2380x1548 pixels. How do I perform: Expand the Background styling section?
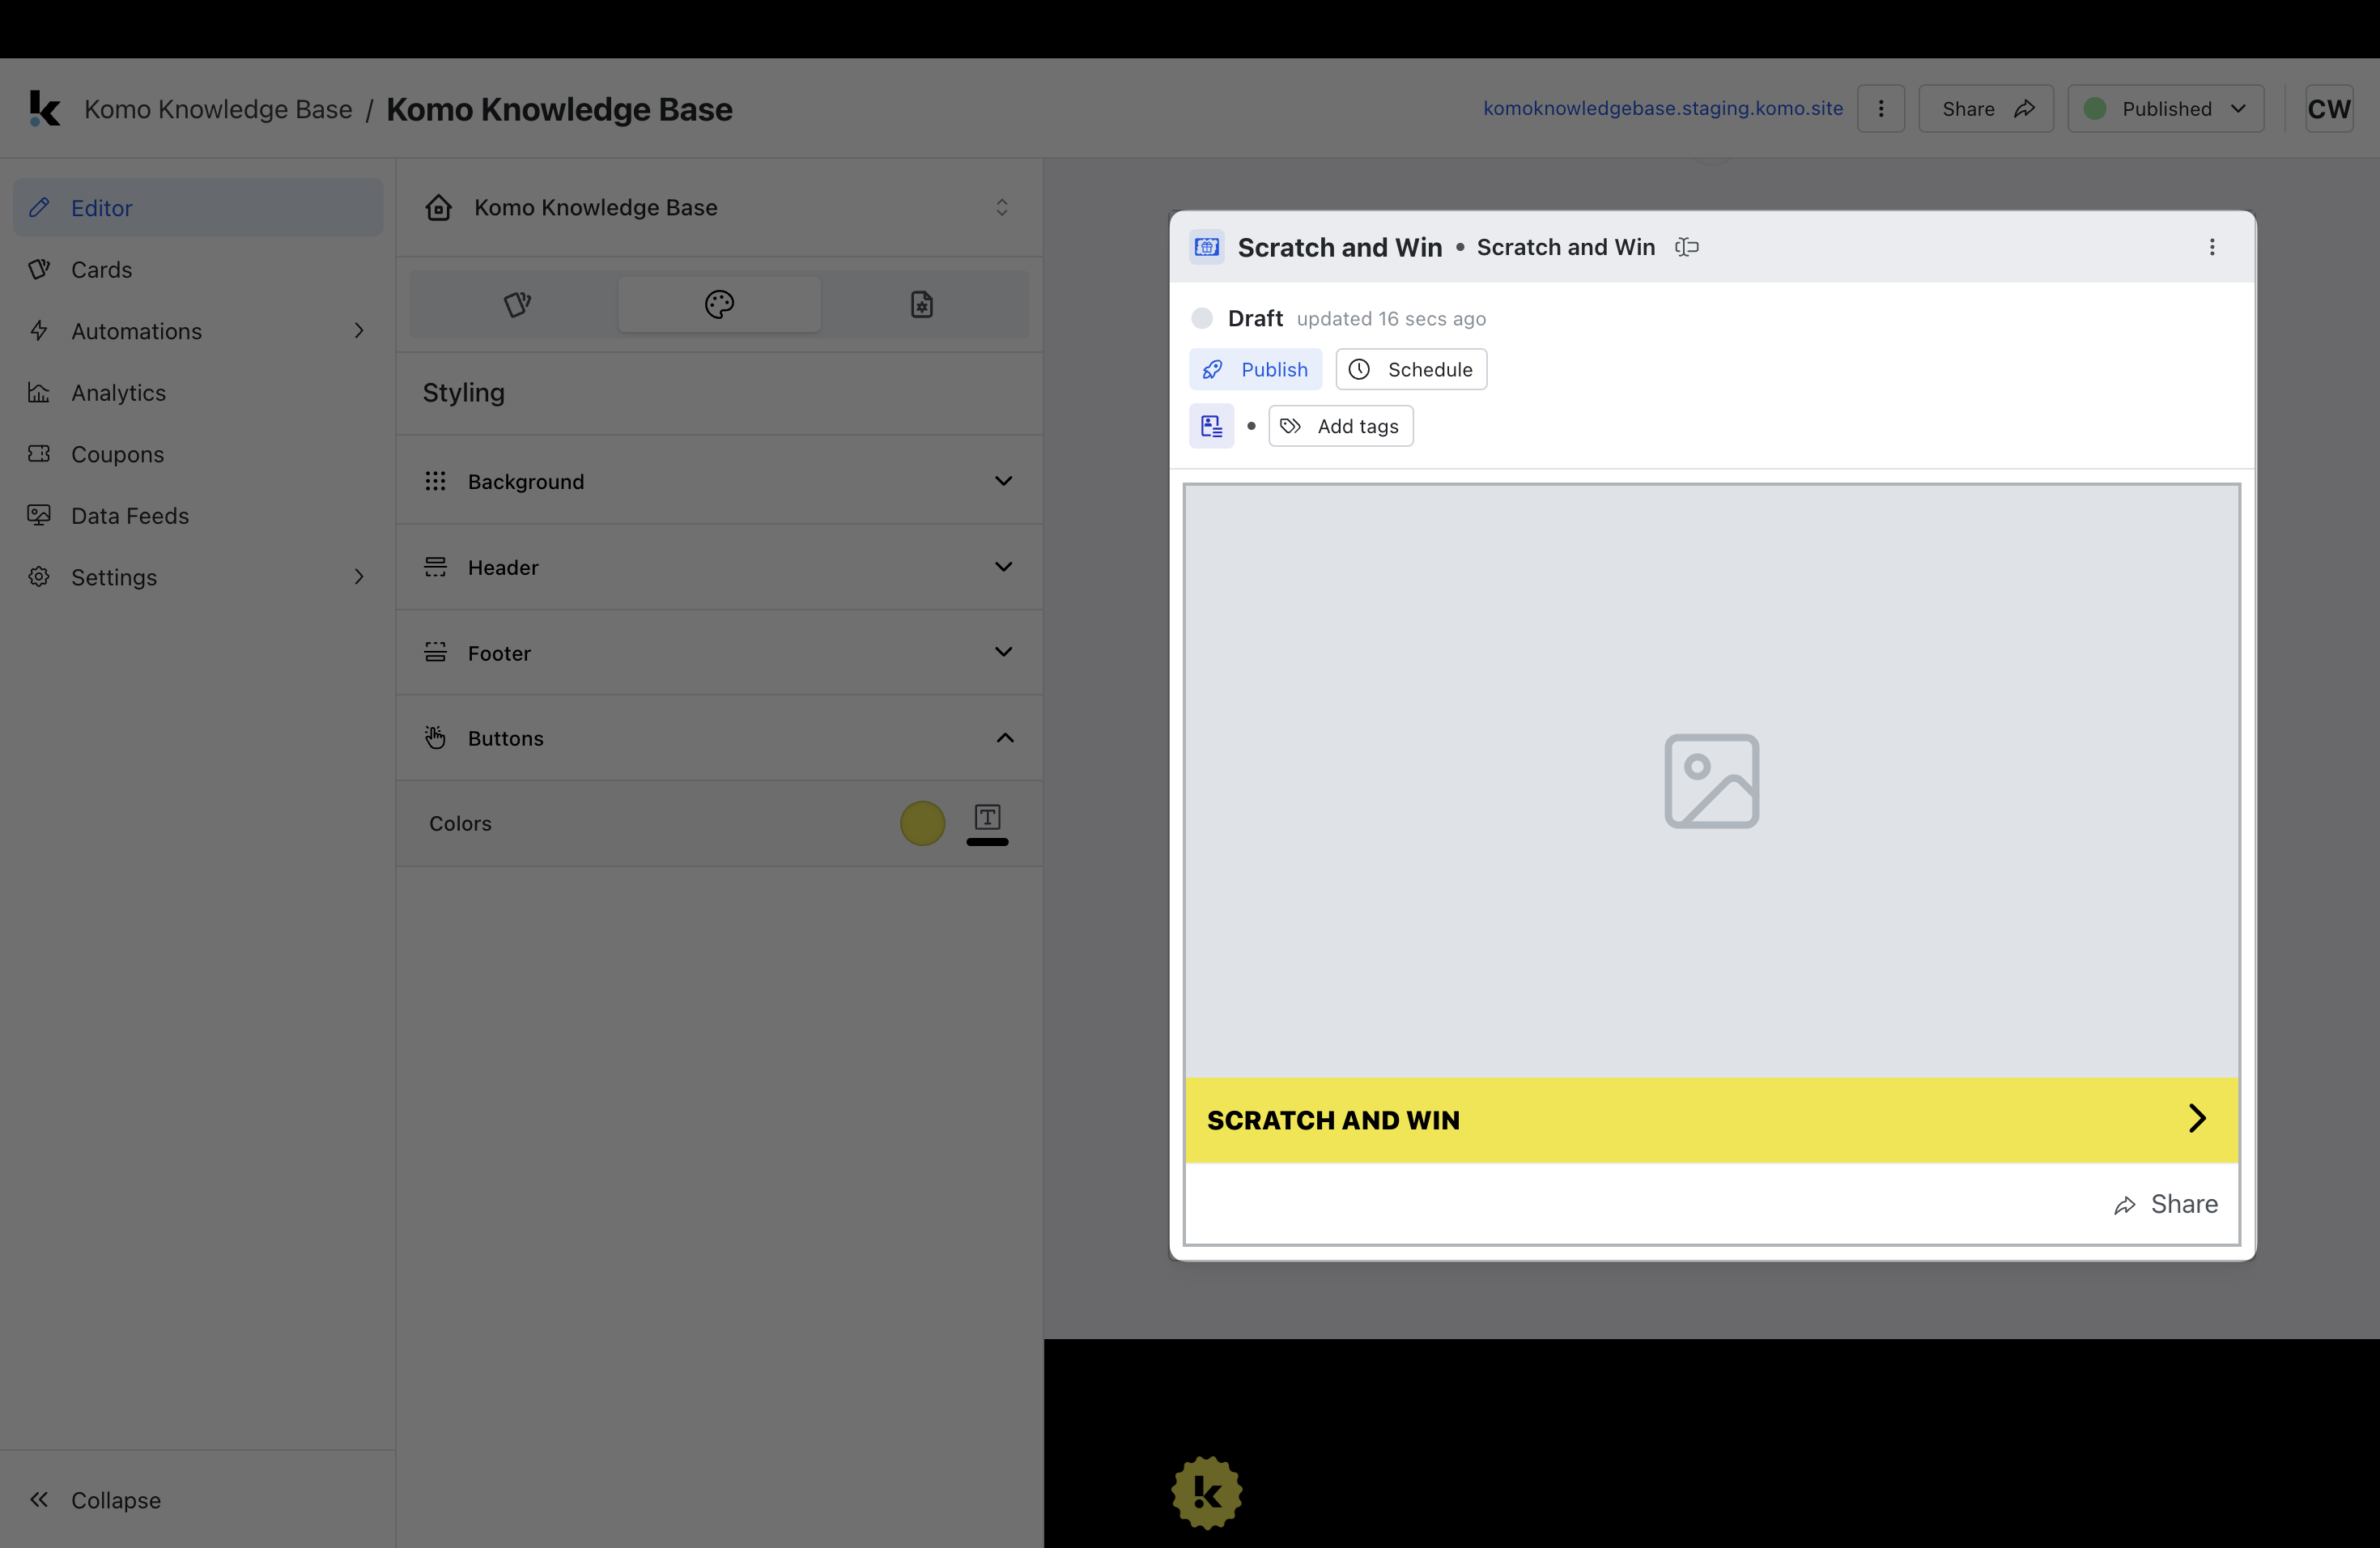coord(719,481)
